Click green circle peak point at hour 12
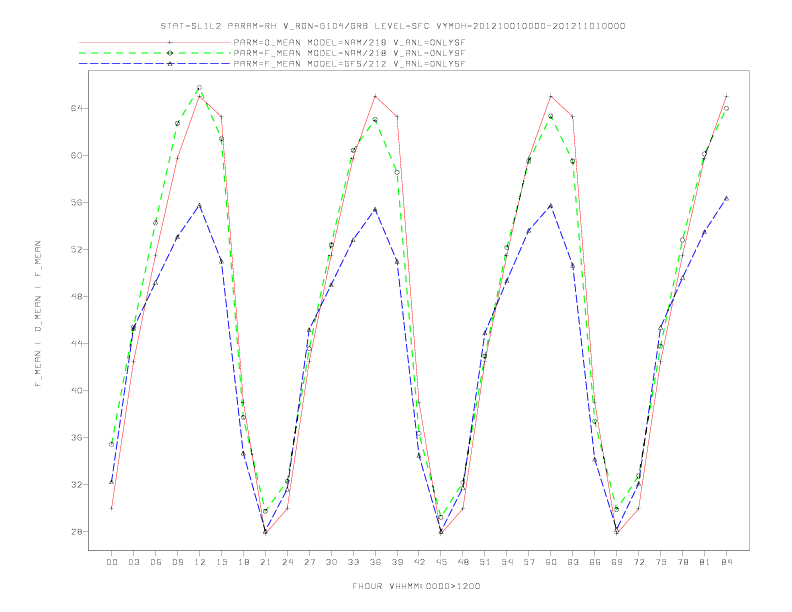This screenshot has width=792, height=612. tap(200, 88)
